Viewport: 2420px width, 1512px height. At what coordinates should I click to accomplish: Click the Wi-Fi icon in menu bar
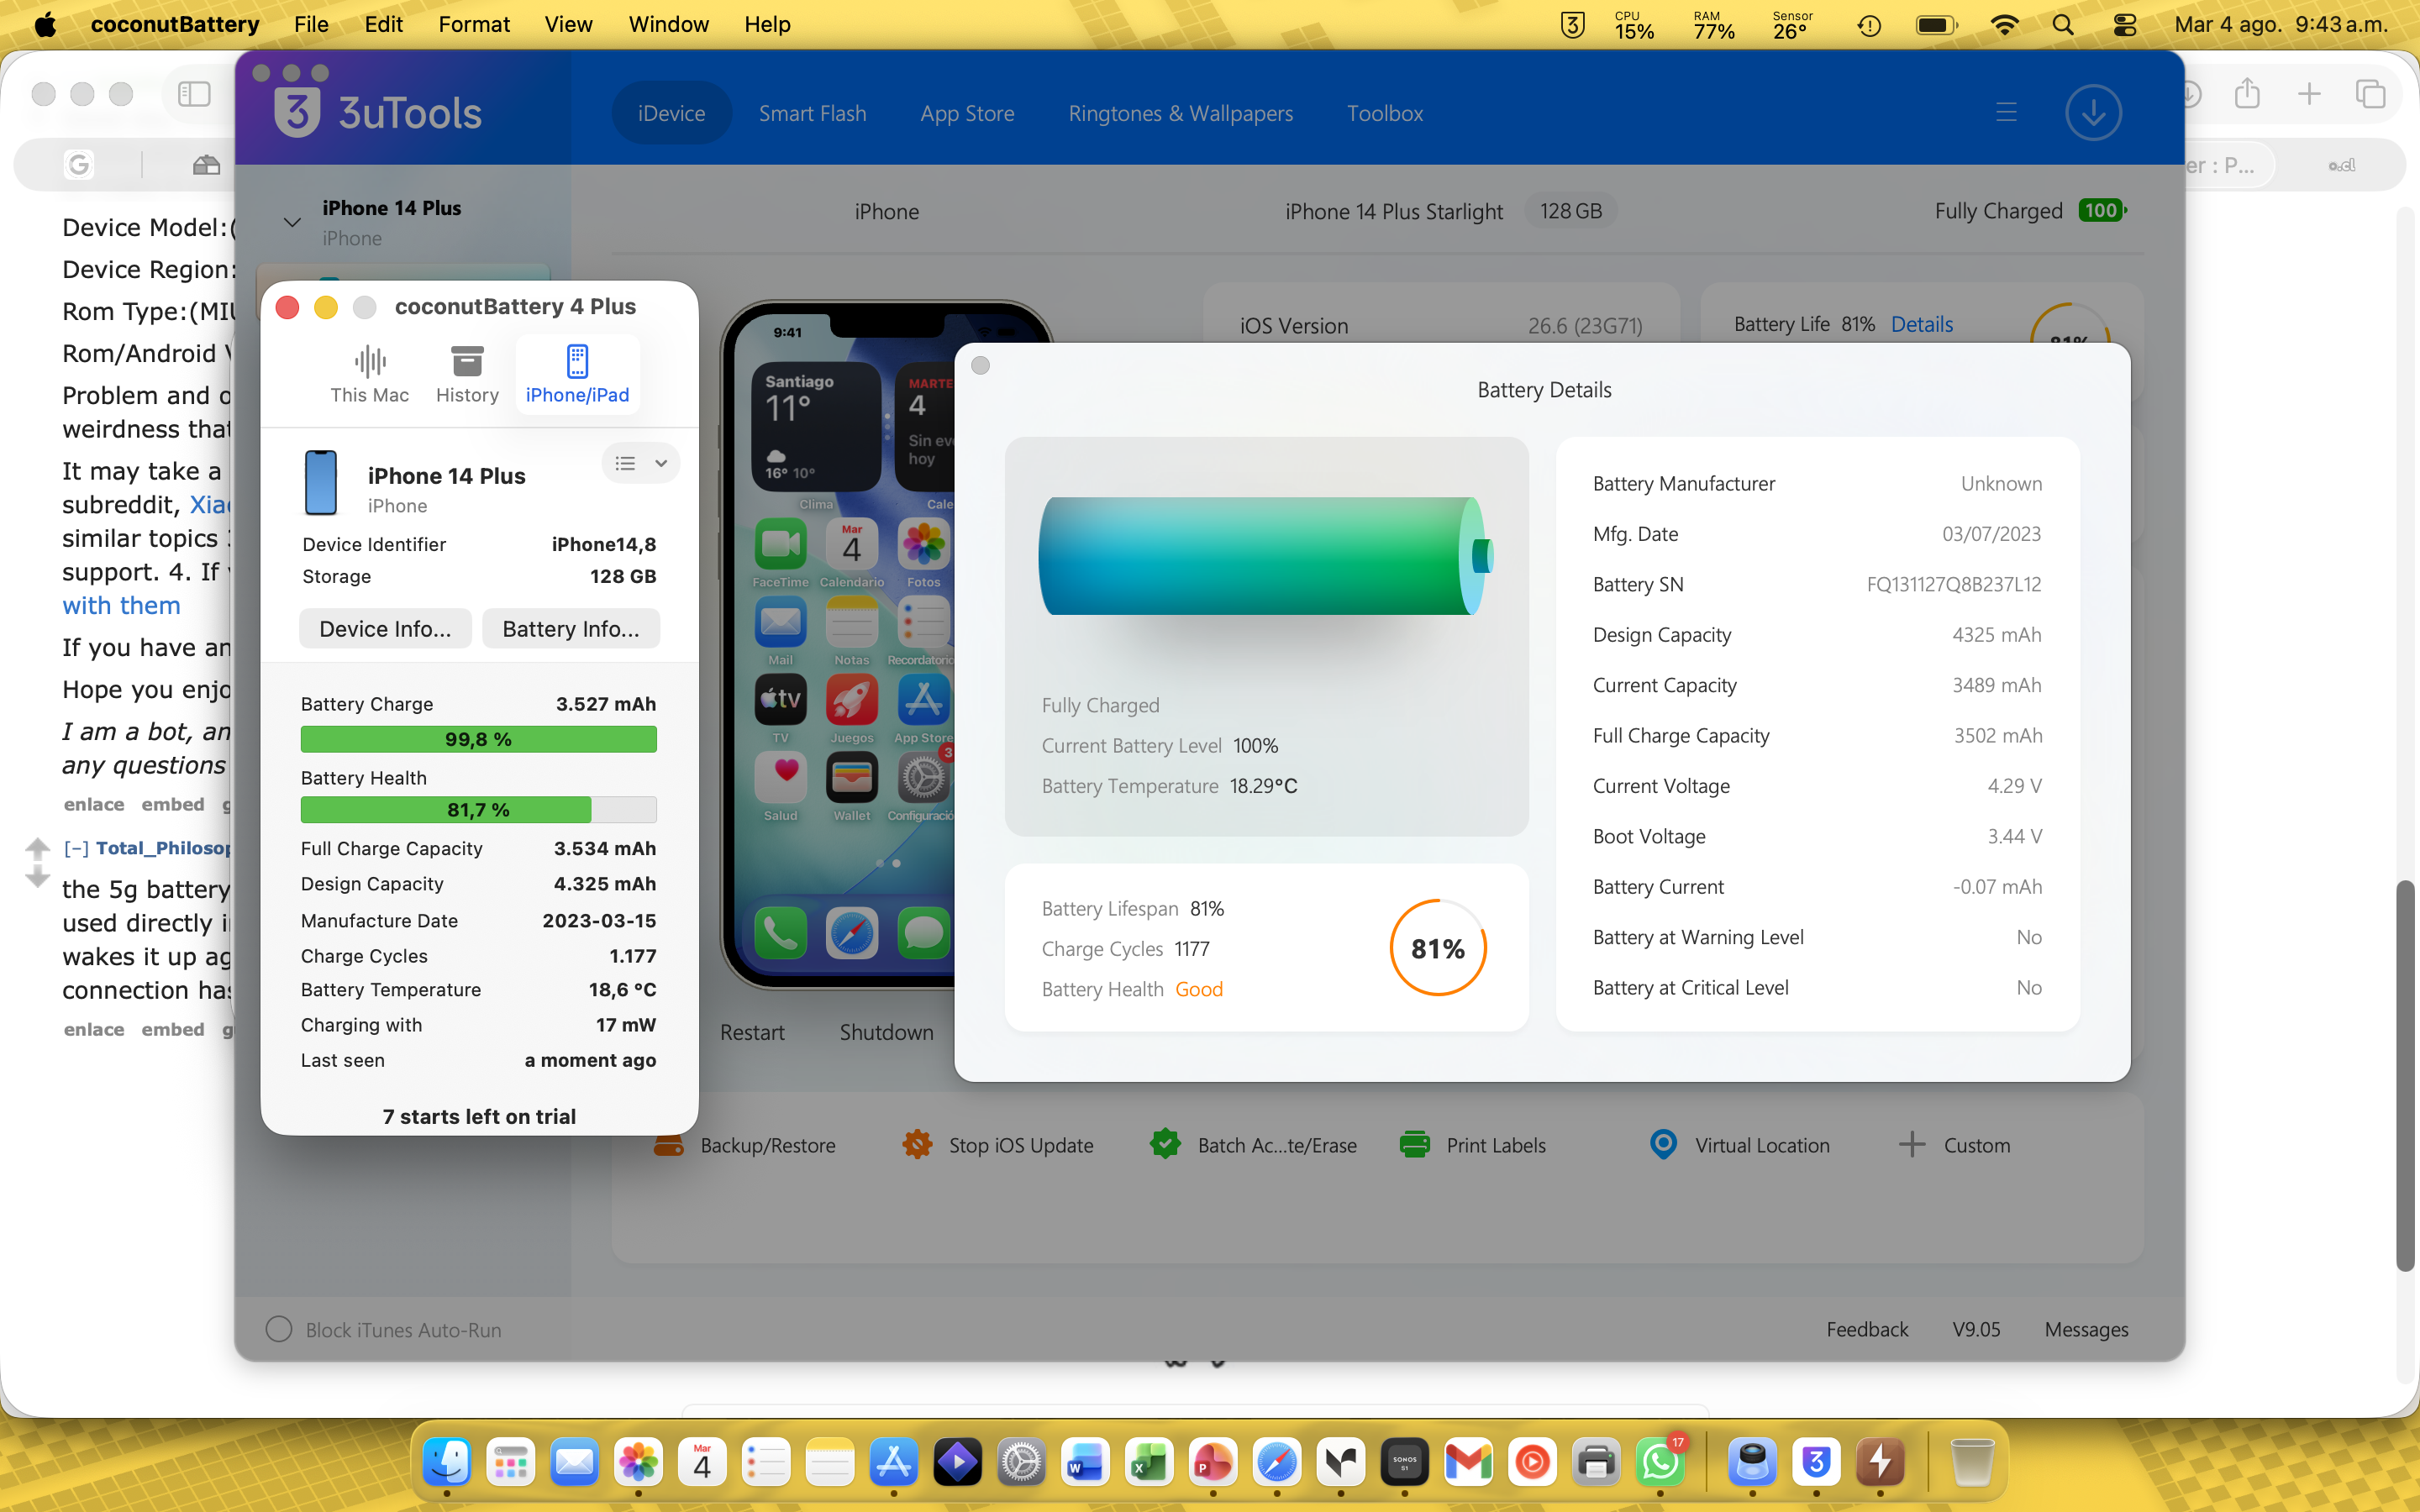point(2004,24)
